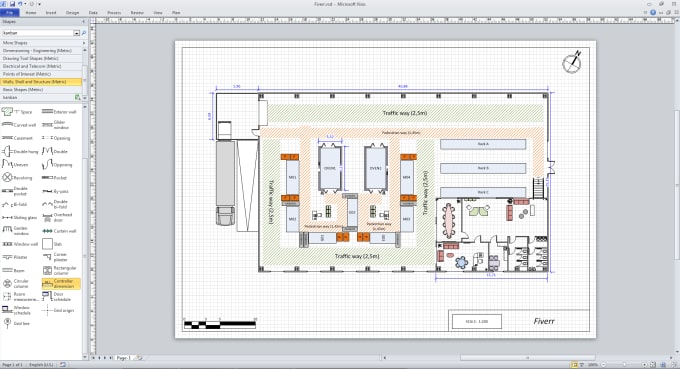
Task: Collapse the Shapes panel
Action: 84,22
